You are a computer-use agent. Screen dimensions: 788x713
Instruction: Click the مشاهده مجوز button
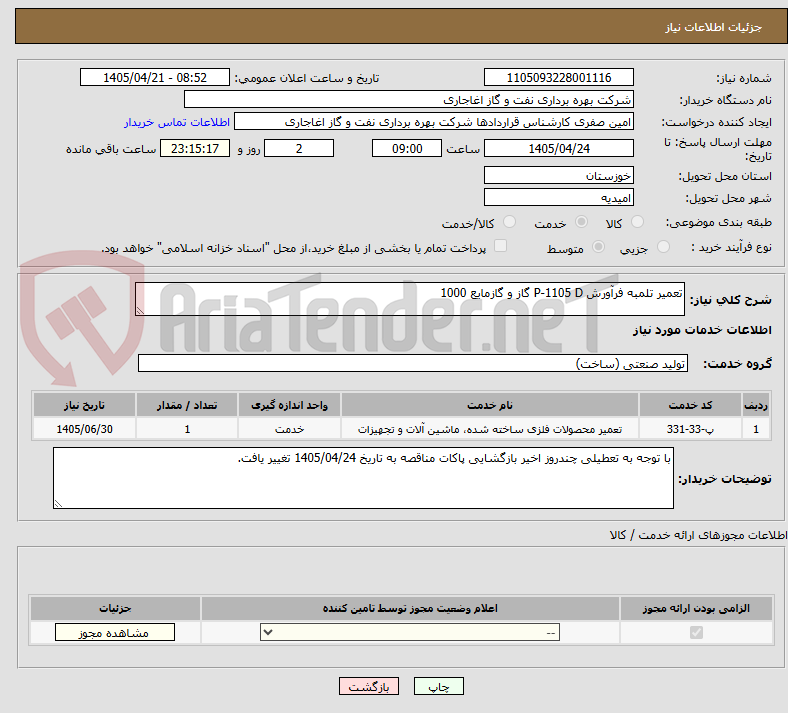coord(115,632)
